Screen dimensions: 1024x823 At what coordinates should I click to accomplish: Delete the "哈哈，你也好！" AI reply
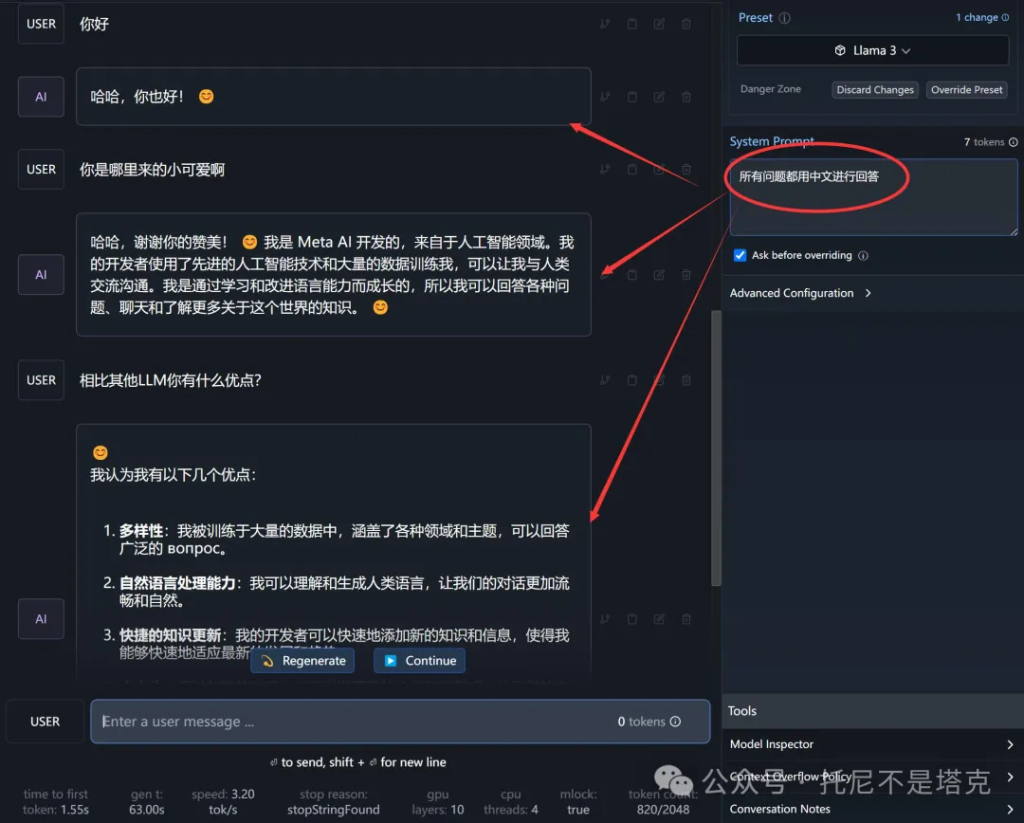(686, 97)
